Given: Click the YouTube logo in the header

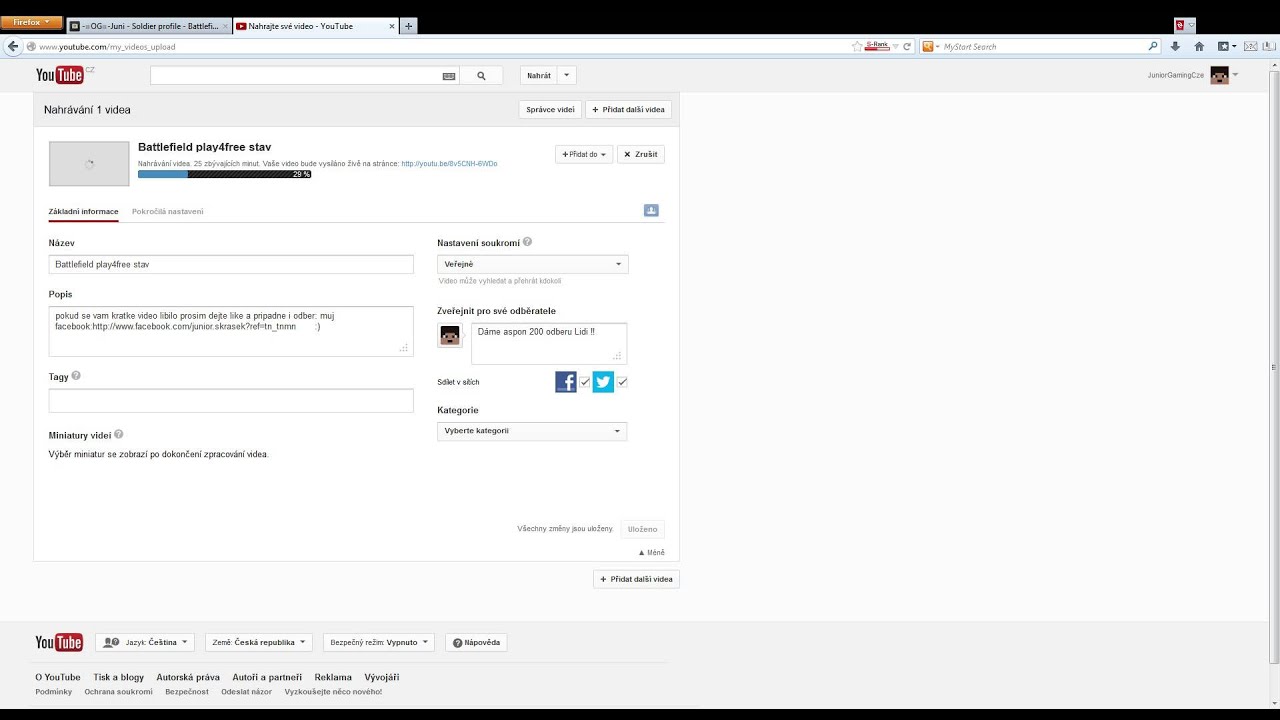Looking at the screenshot, I should (x=60, y=75).
